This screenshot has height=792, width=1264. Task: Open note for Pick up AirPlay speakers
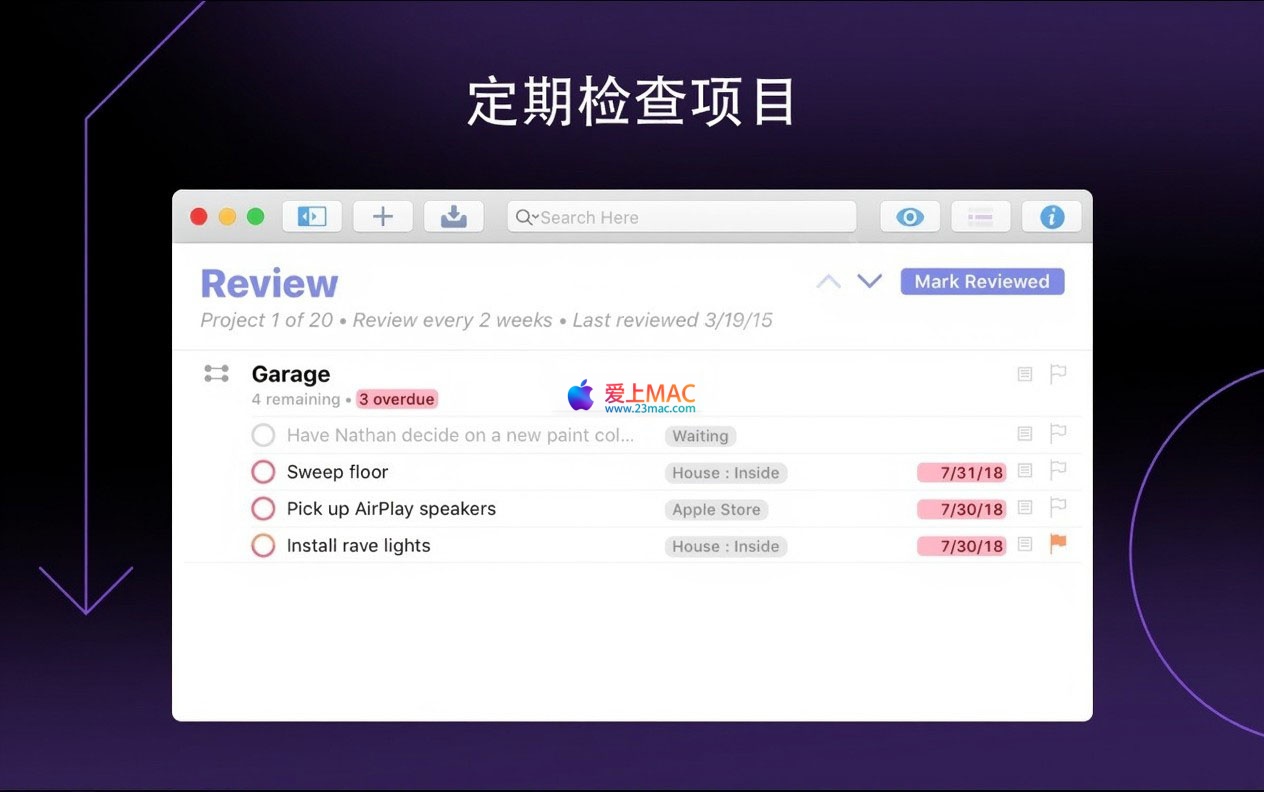tap(1025, 508)
